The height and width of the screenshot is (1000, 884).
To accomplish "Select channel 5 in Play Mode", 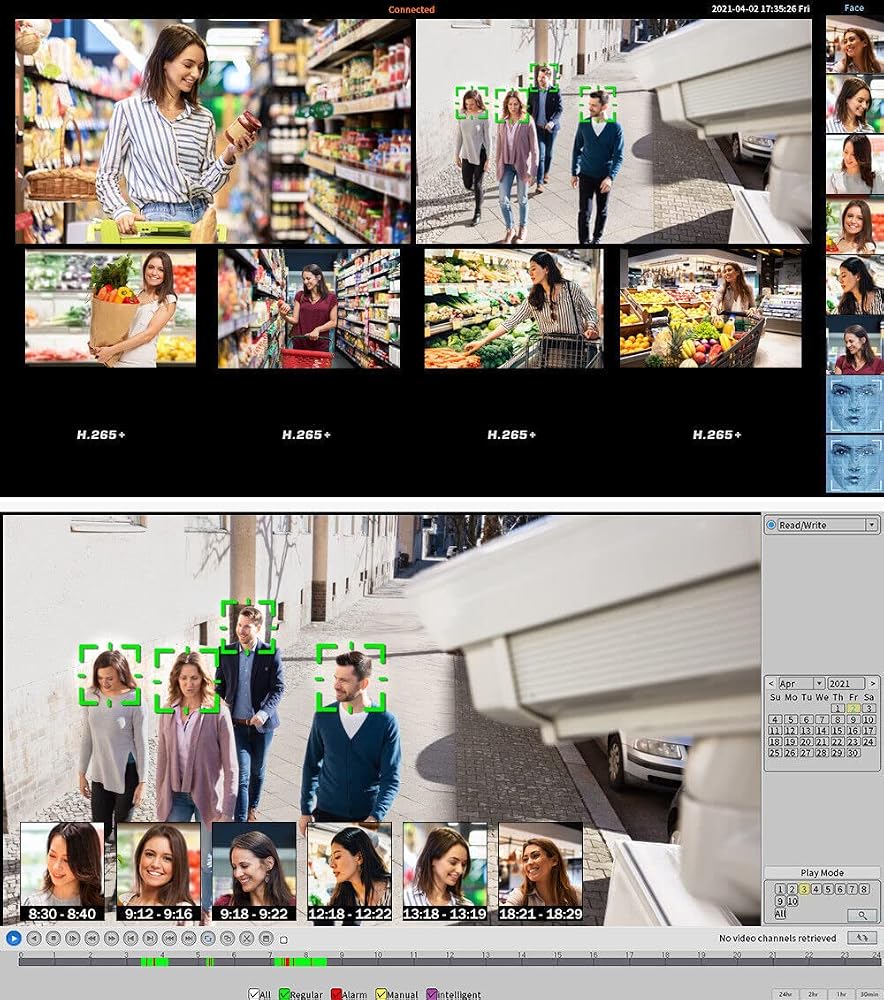I will 828,889.
